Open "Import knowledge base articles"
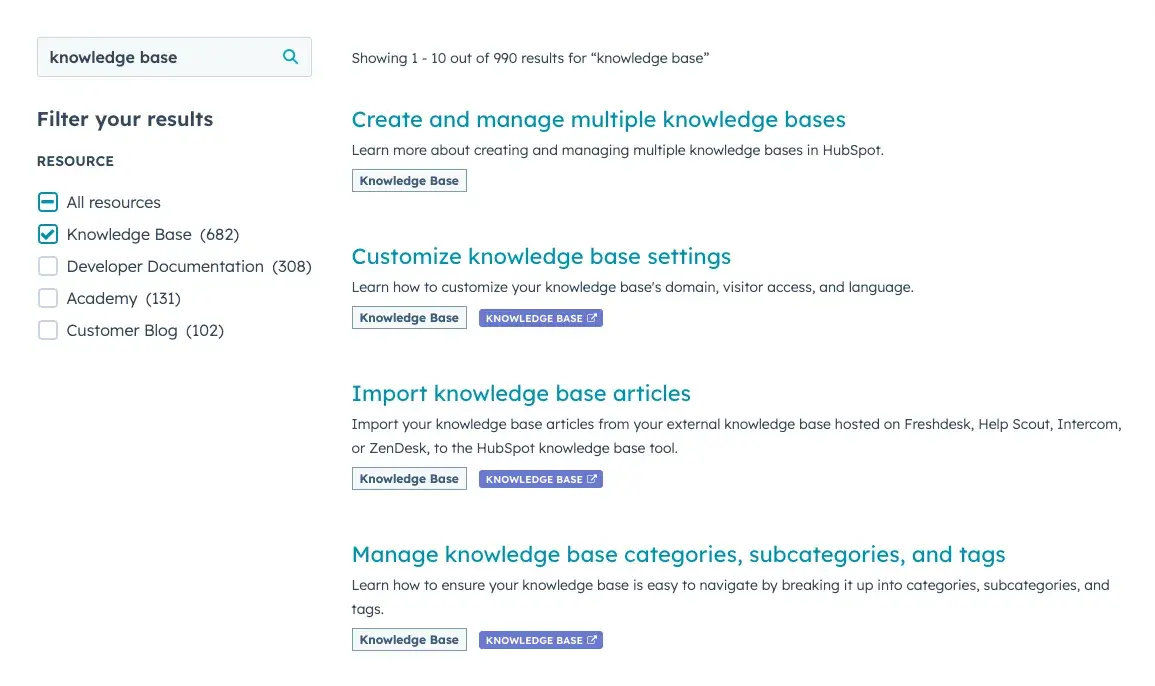The height and width of the screenshot is (686, 1155). click(521, 393)
